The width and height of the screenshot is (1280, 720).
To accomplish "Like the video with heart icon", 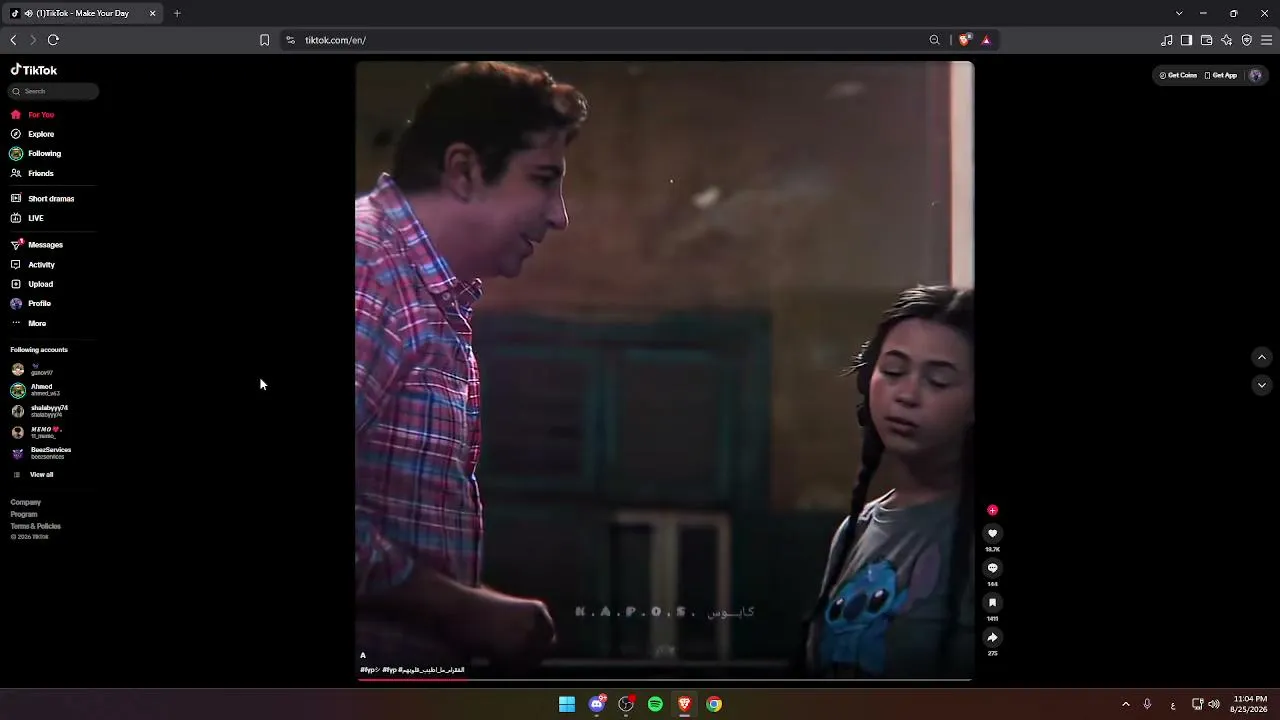I will [x=992, y=534].
